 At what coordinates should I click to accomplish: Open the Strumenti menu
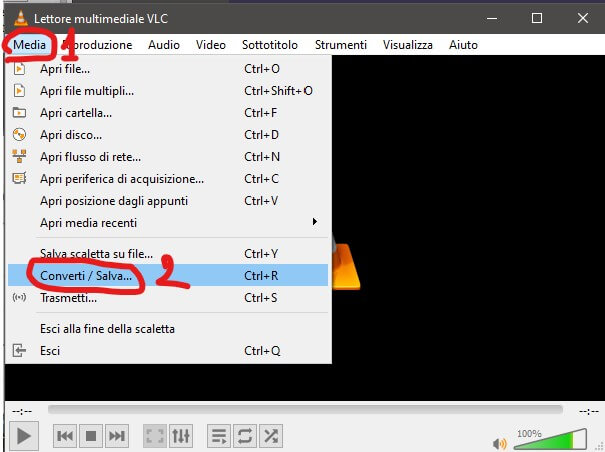pyautogui.click(x=339, y=45)
